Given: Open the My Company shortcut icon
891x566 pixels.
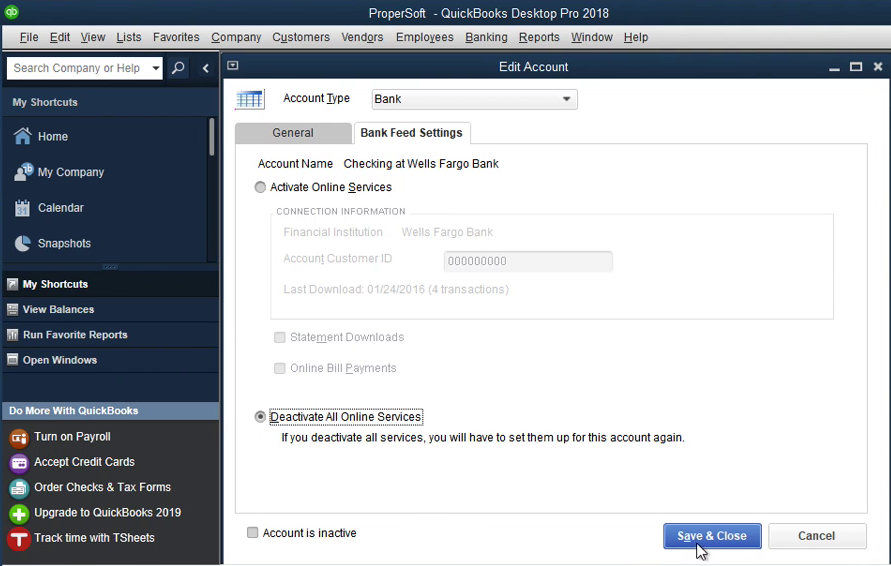Looking at the screenshot, I should point(23,172).
